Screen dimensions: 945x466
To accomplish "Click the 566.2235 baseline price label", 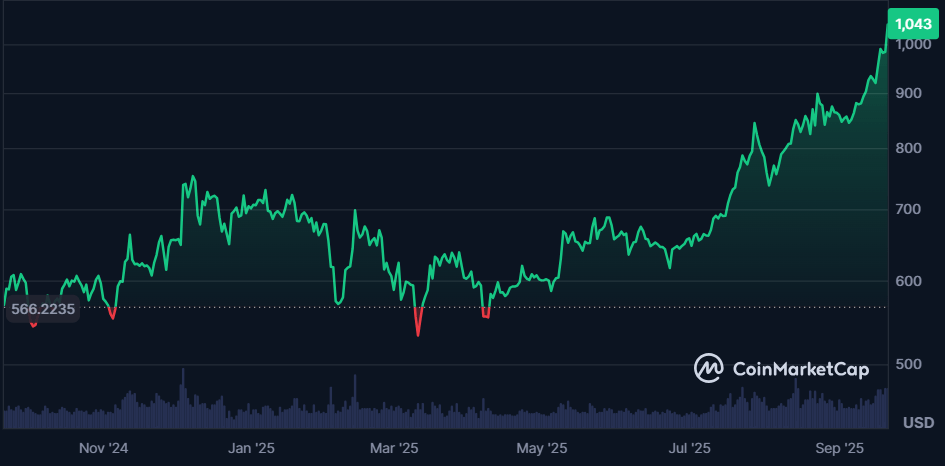I will coord(40,310).
